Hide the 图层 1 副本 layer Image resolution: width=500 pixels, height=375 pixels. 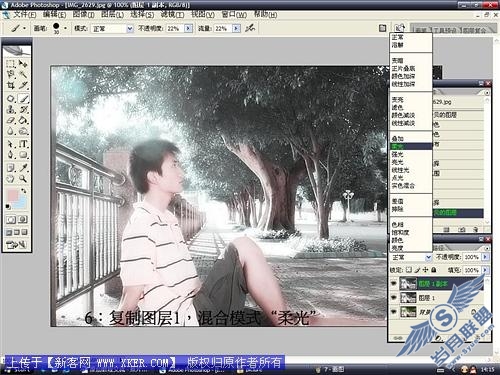pos(394,284)
